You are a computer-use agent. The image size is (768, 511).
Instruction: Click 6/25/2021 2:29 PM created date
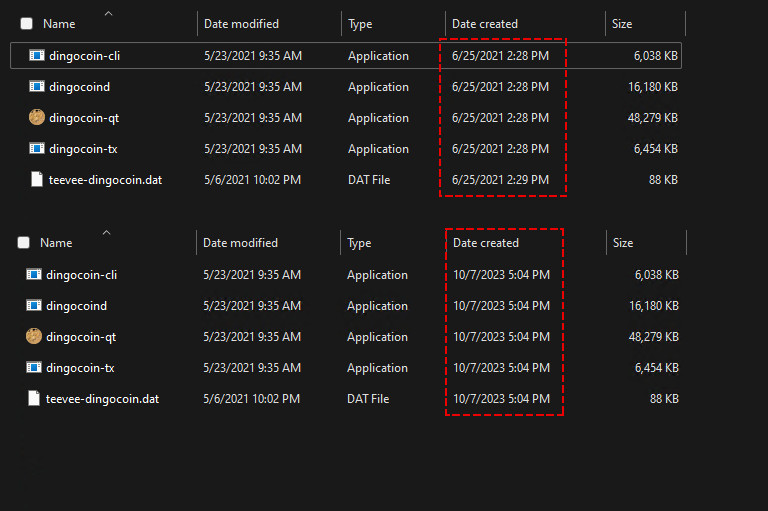tap(500, 180)
